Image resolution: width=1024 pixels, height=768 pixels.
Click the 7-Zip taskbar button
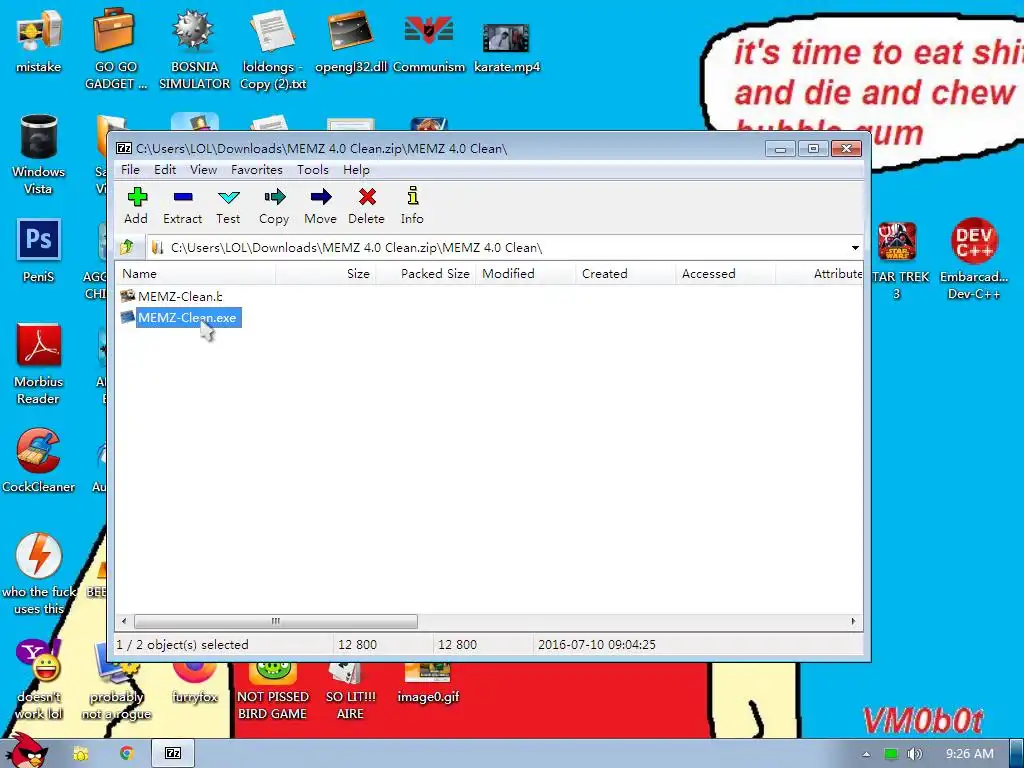tap(172, 753)
